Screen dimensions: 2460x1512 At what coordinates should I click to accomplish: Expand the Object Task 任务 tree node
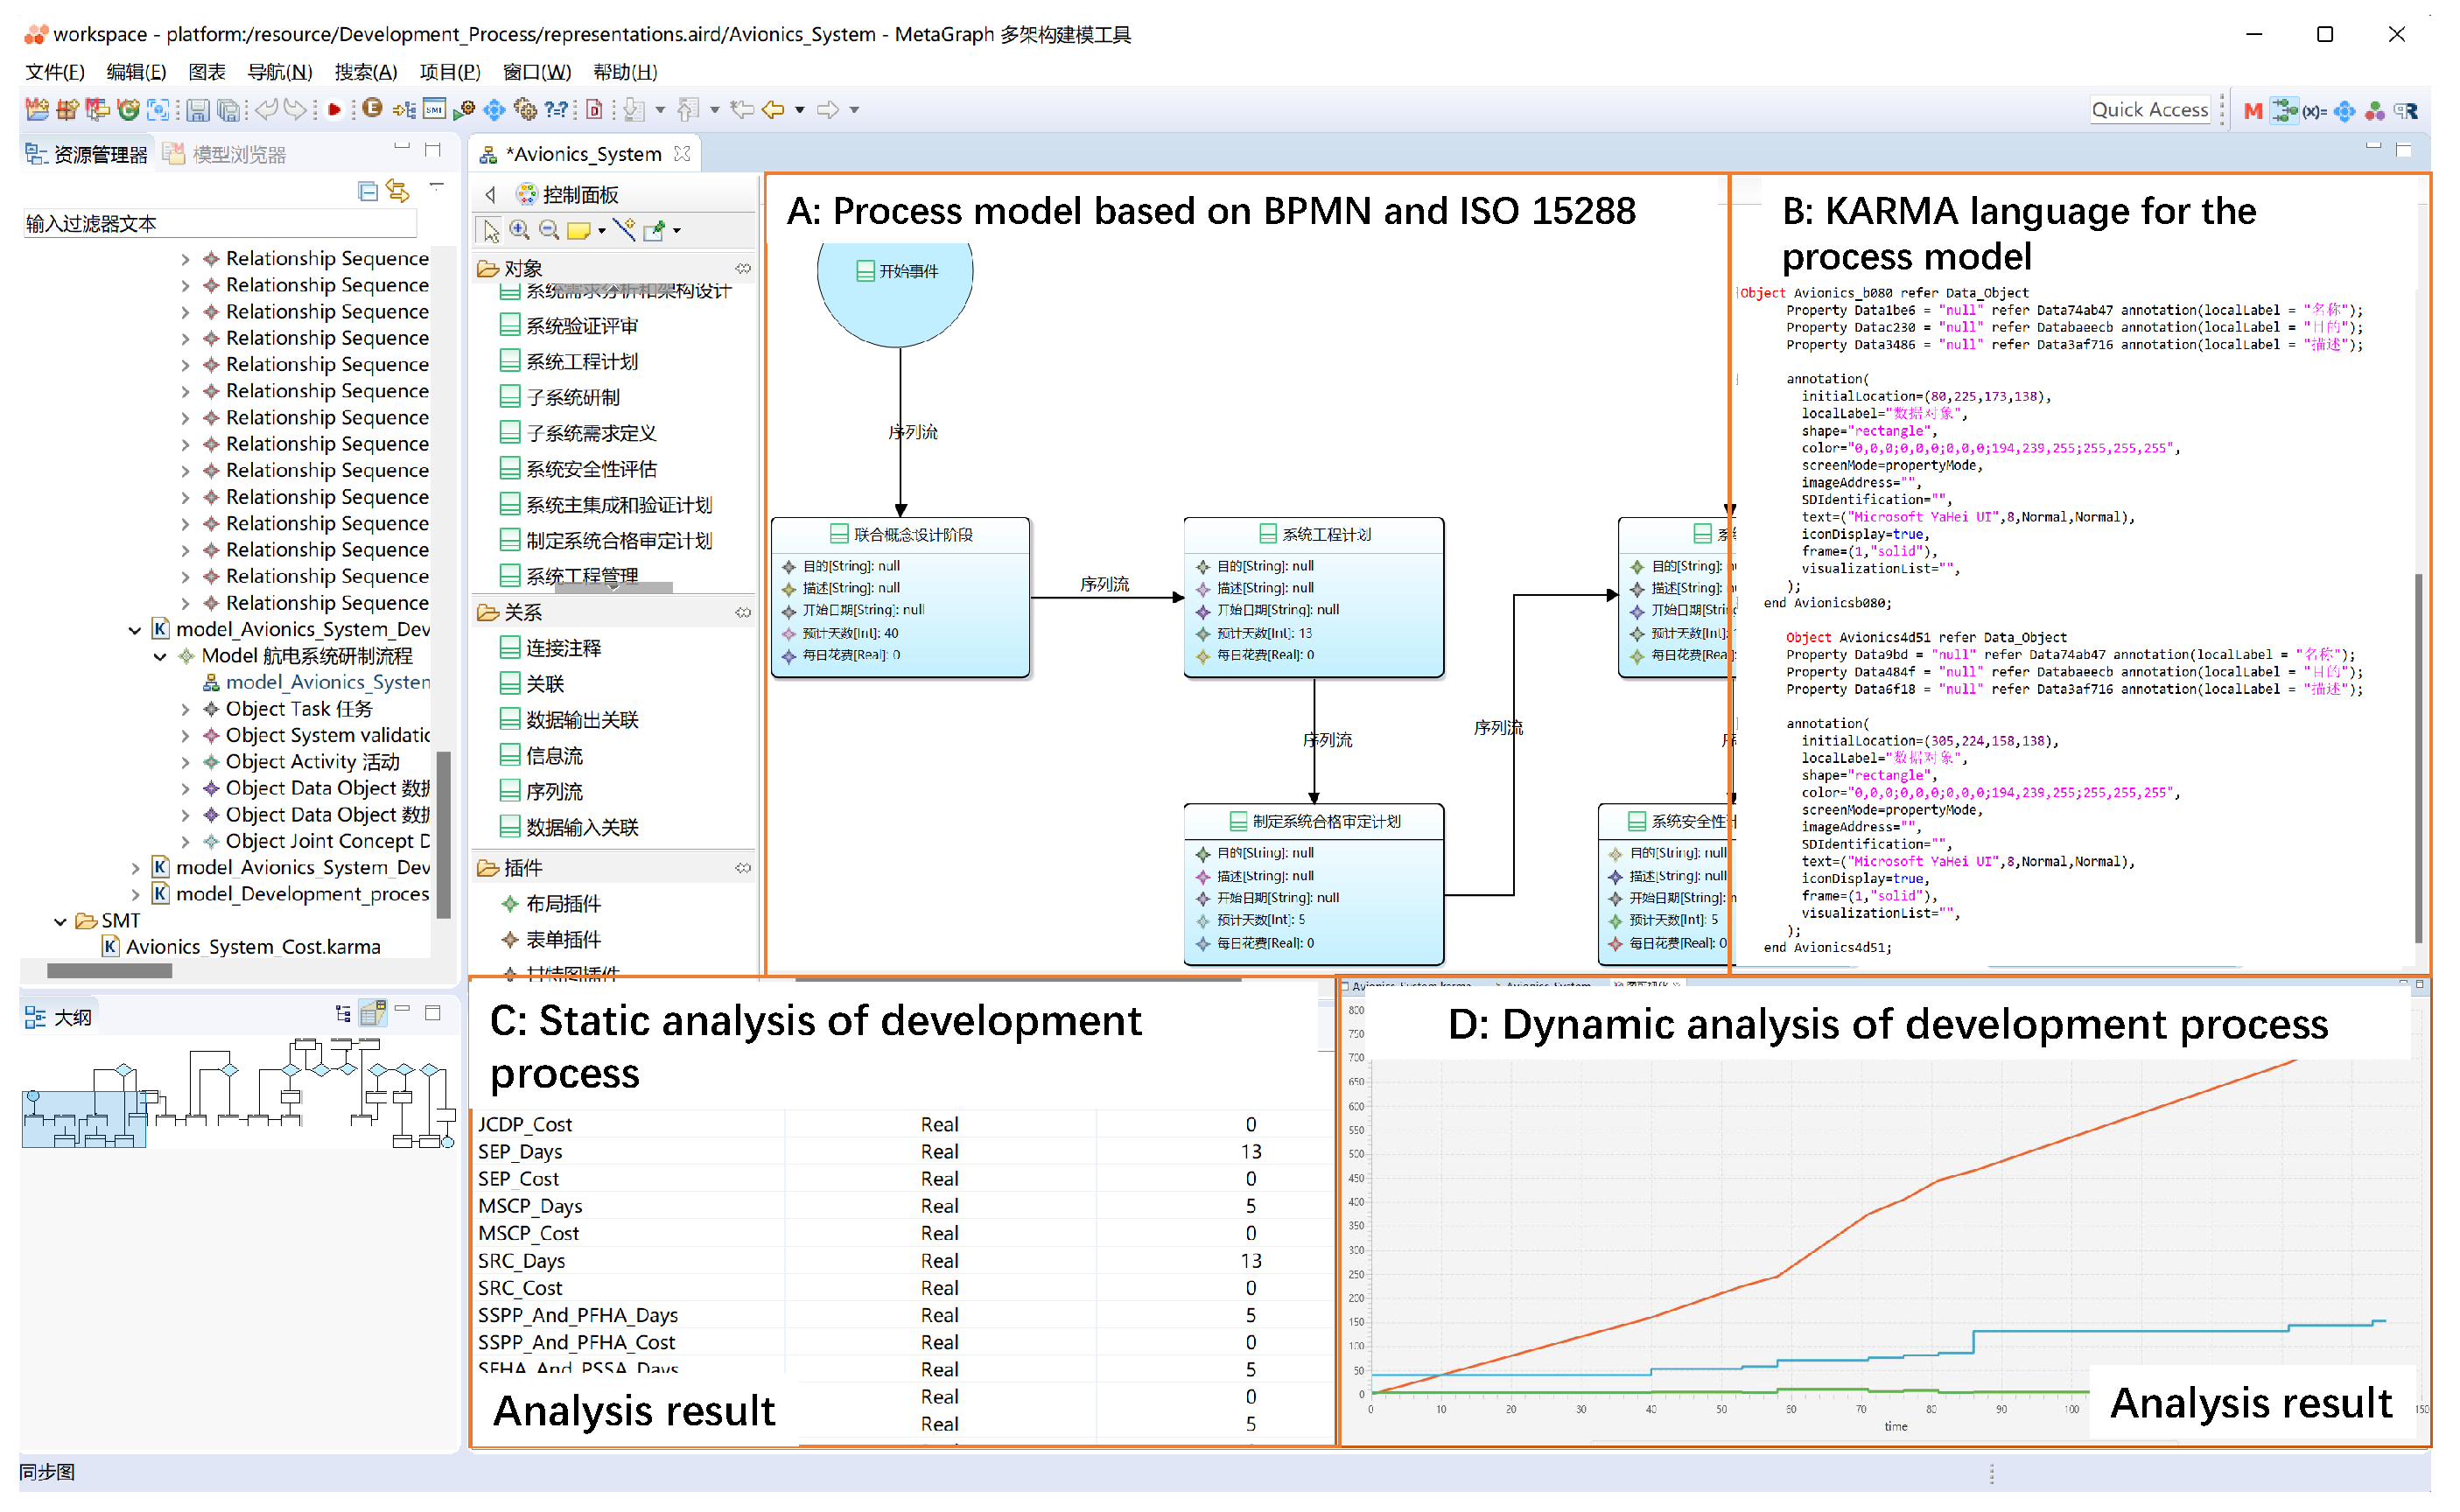click(x=185, y=710)
